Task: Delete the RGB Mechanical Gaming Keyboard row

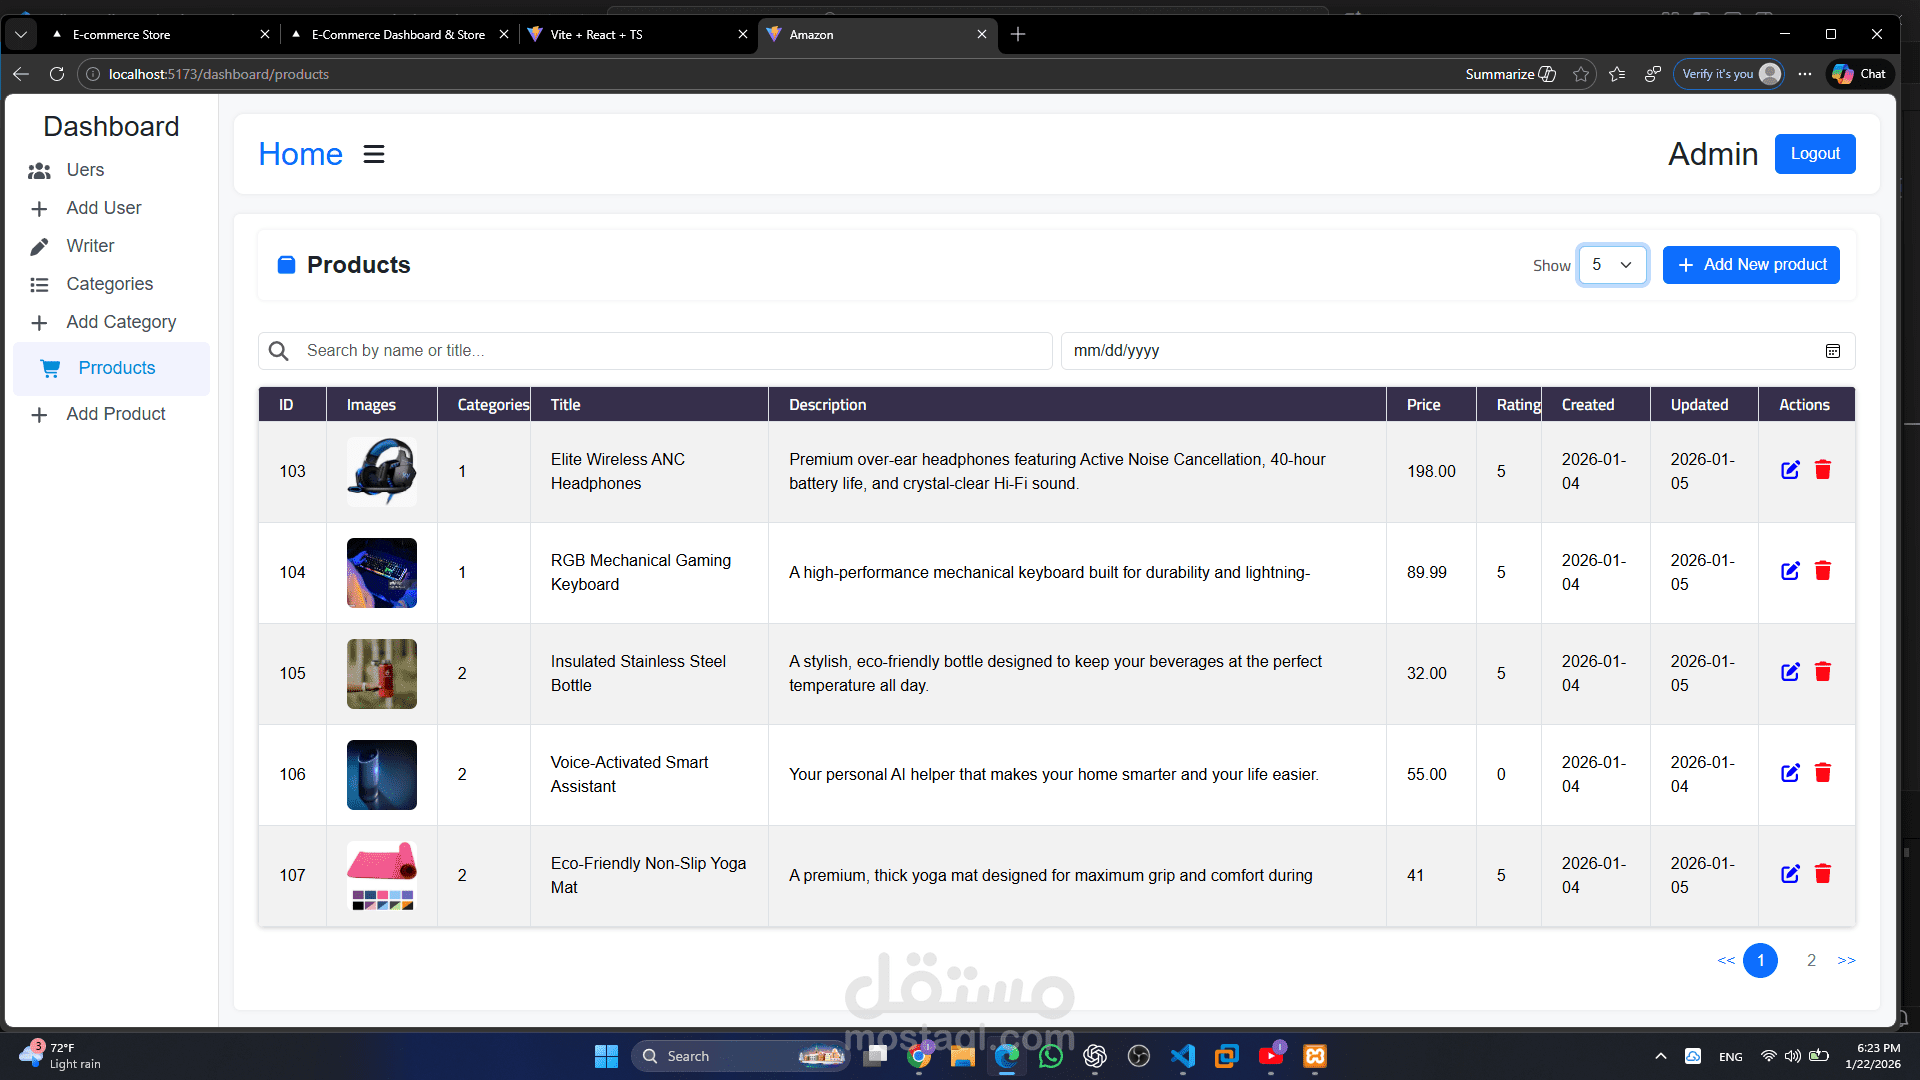Action: [1823, 571]
